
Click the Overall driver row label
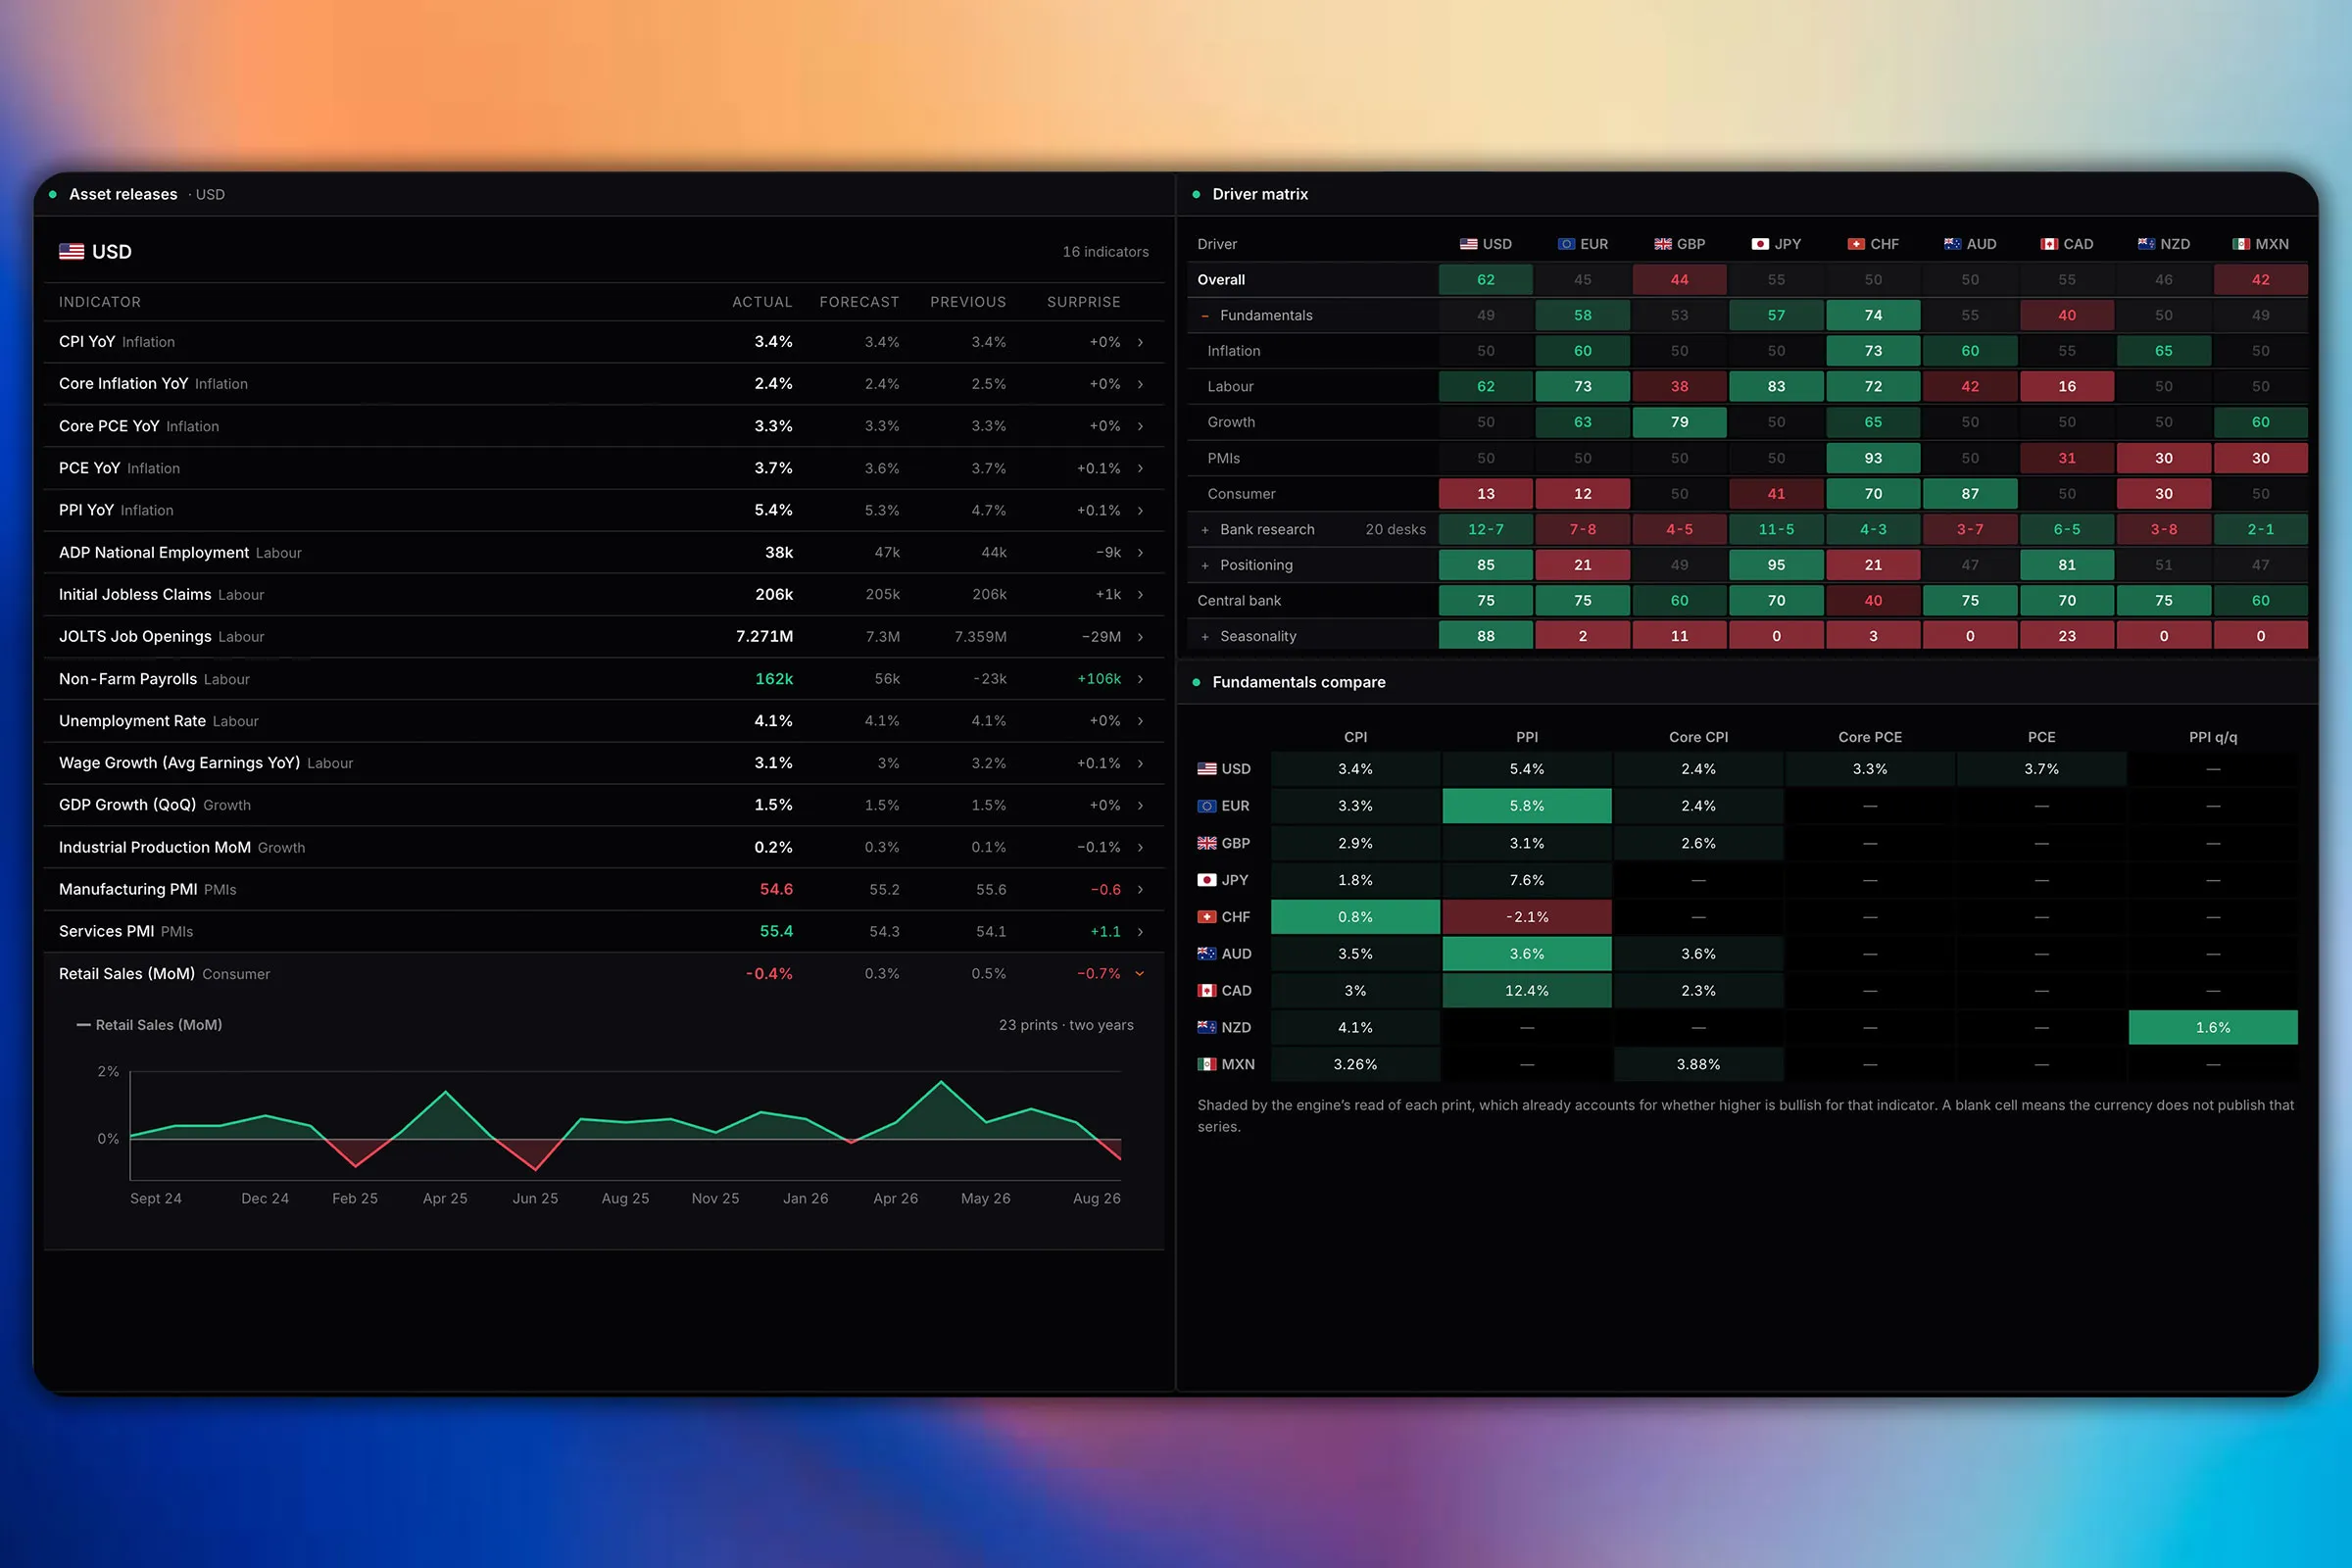click(1221, 280)
